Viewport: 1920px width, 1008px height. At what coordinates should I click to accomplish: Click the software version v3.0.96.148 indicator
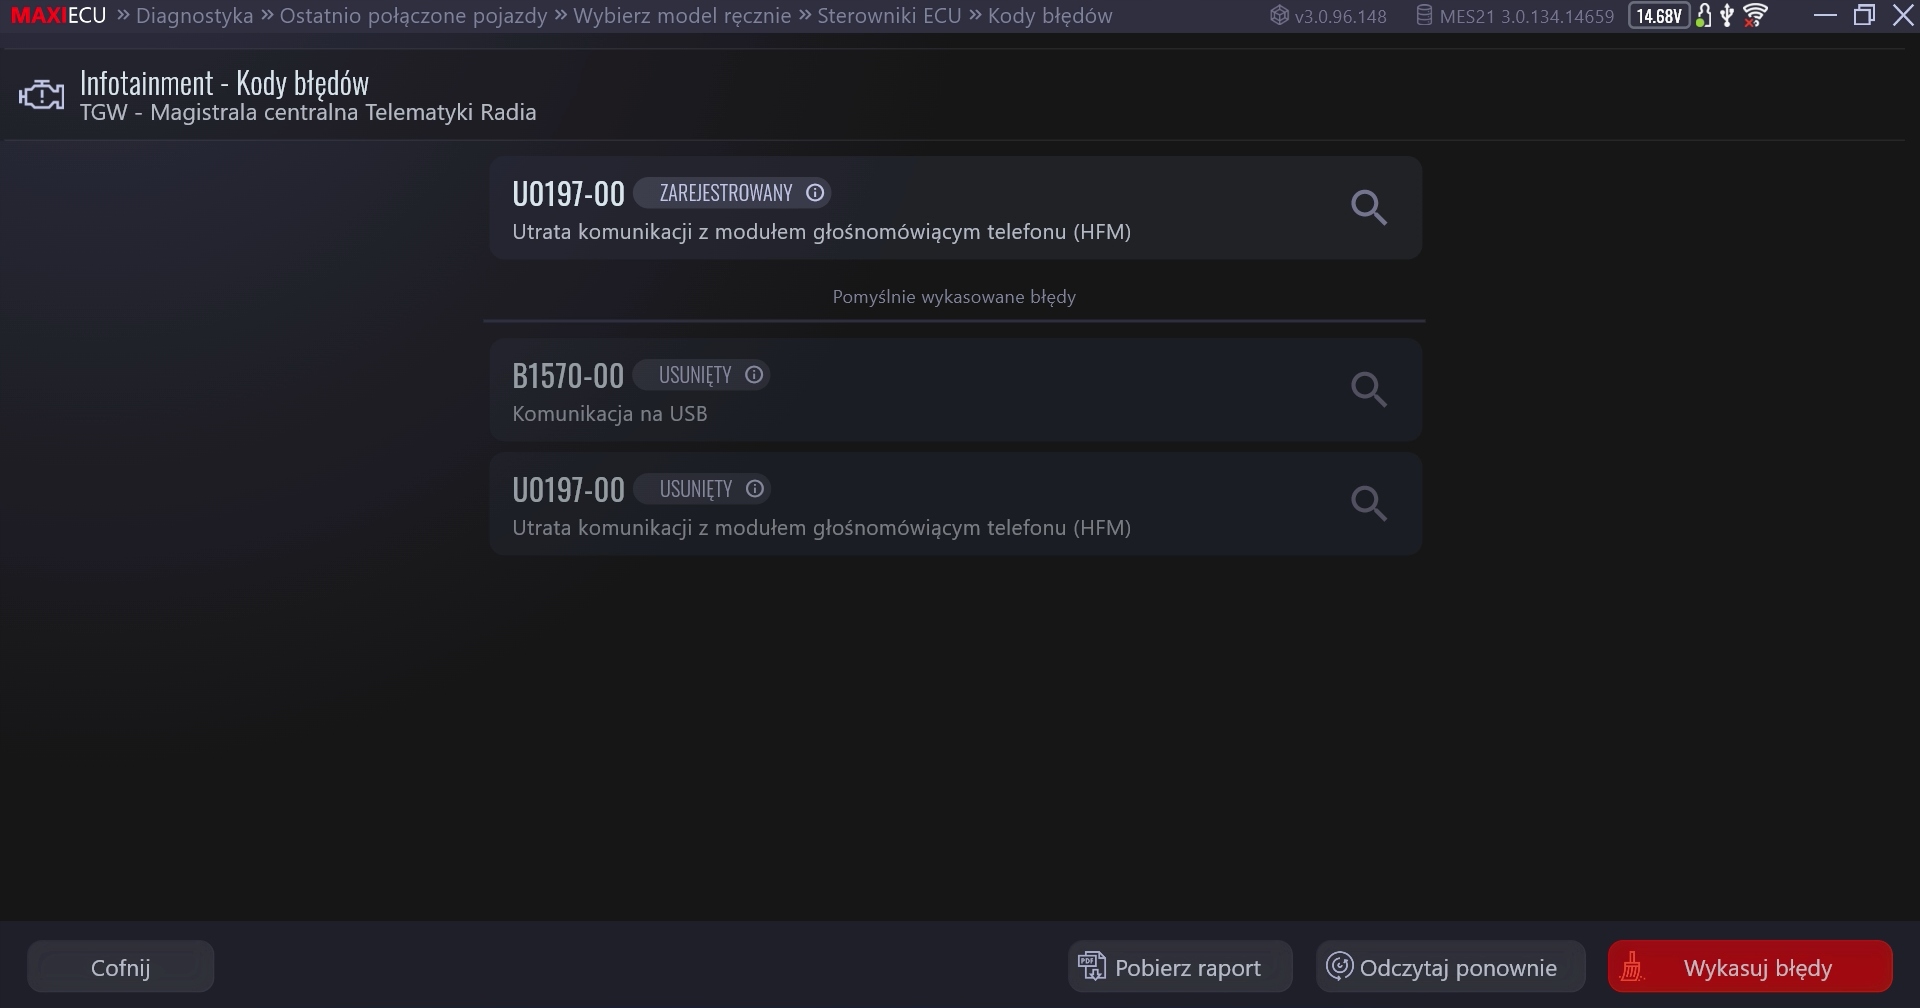coord(1328,16)
